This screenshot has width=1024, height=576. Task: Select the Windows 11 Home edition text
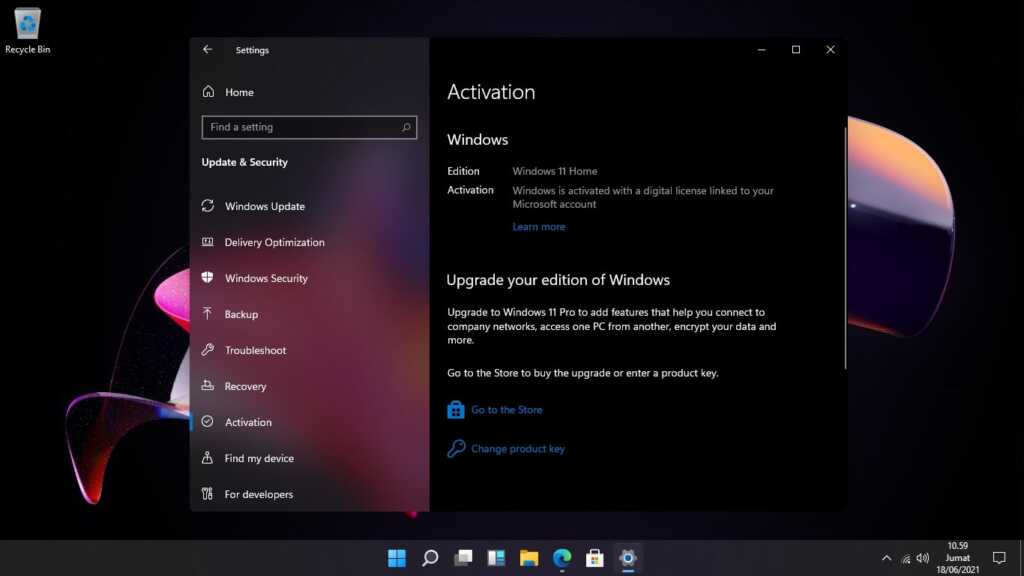point(554,171)
